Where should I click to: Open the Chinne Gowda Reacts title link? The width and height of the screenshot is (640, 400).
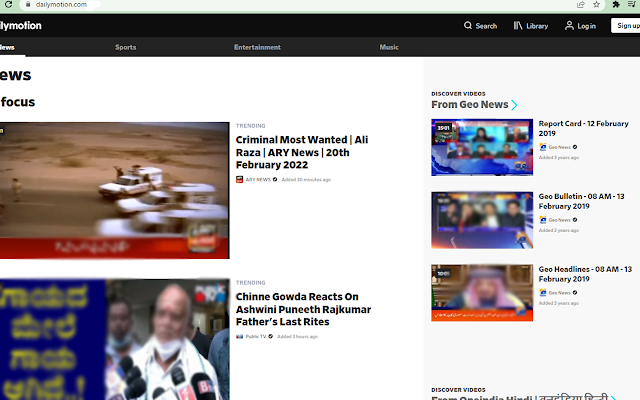[x=303, y=309]
